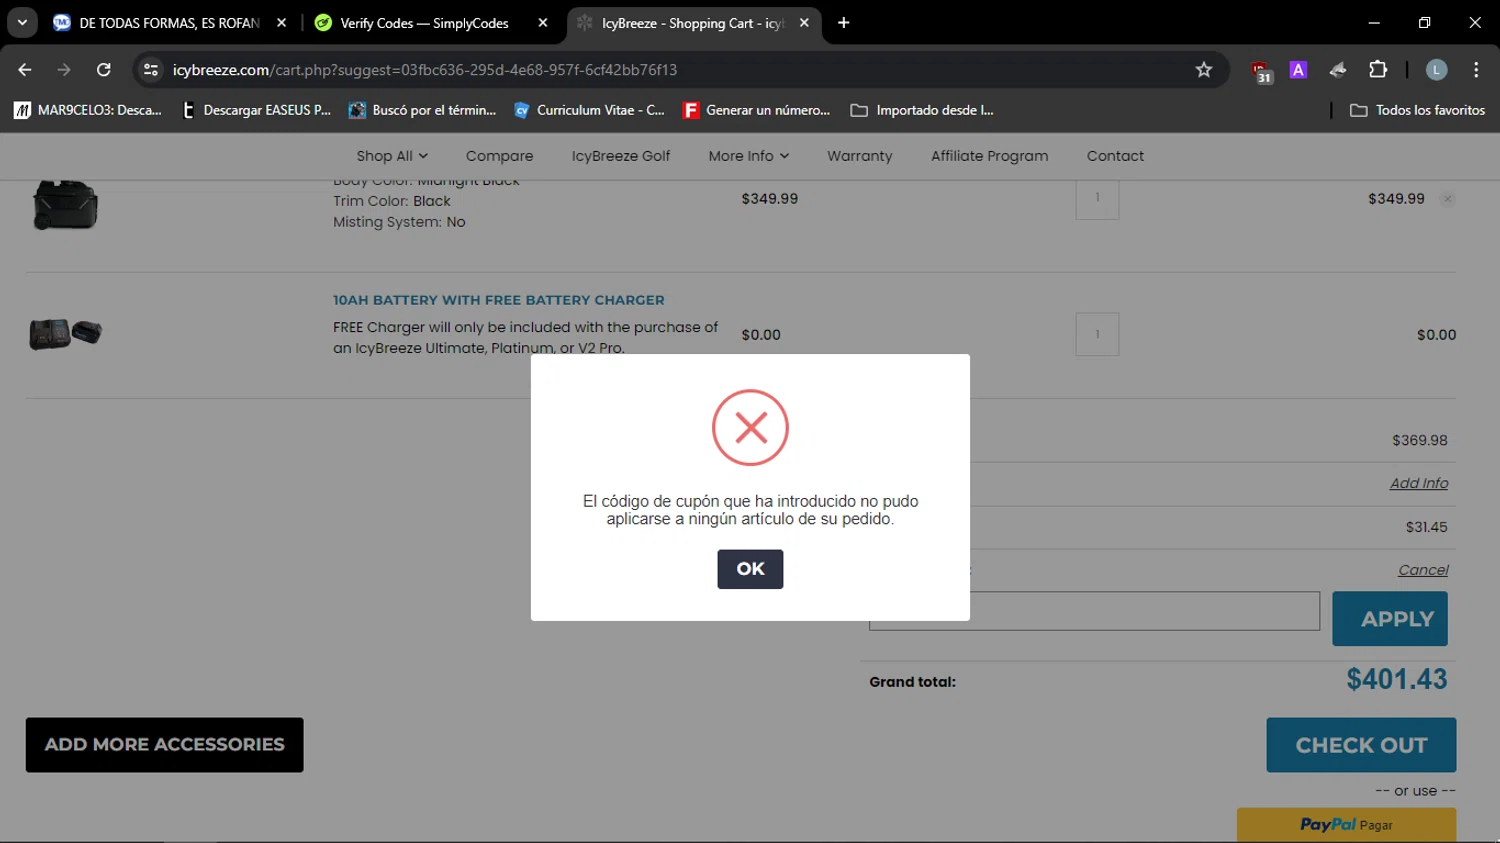The height and width of the screenshot is (843, 1500).
Task: Proceed with the CHECK OUT button
Action: click(x=1361, y=745)
